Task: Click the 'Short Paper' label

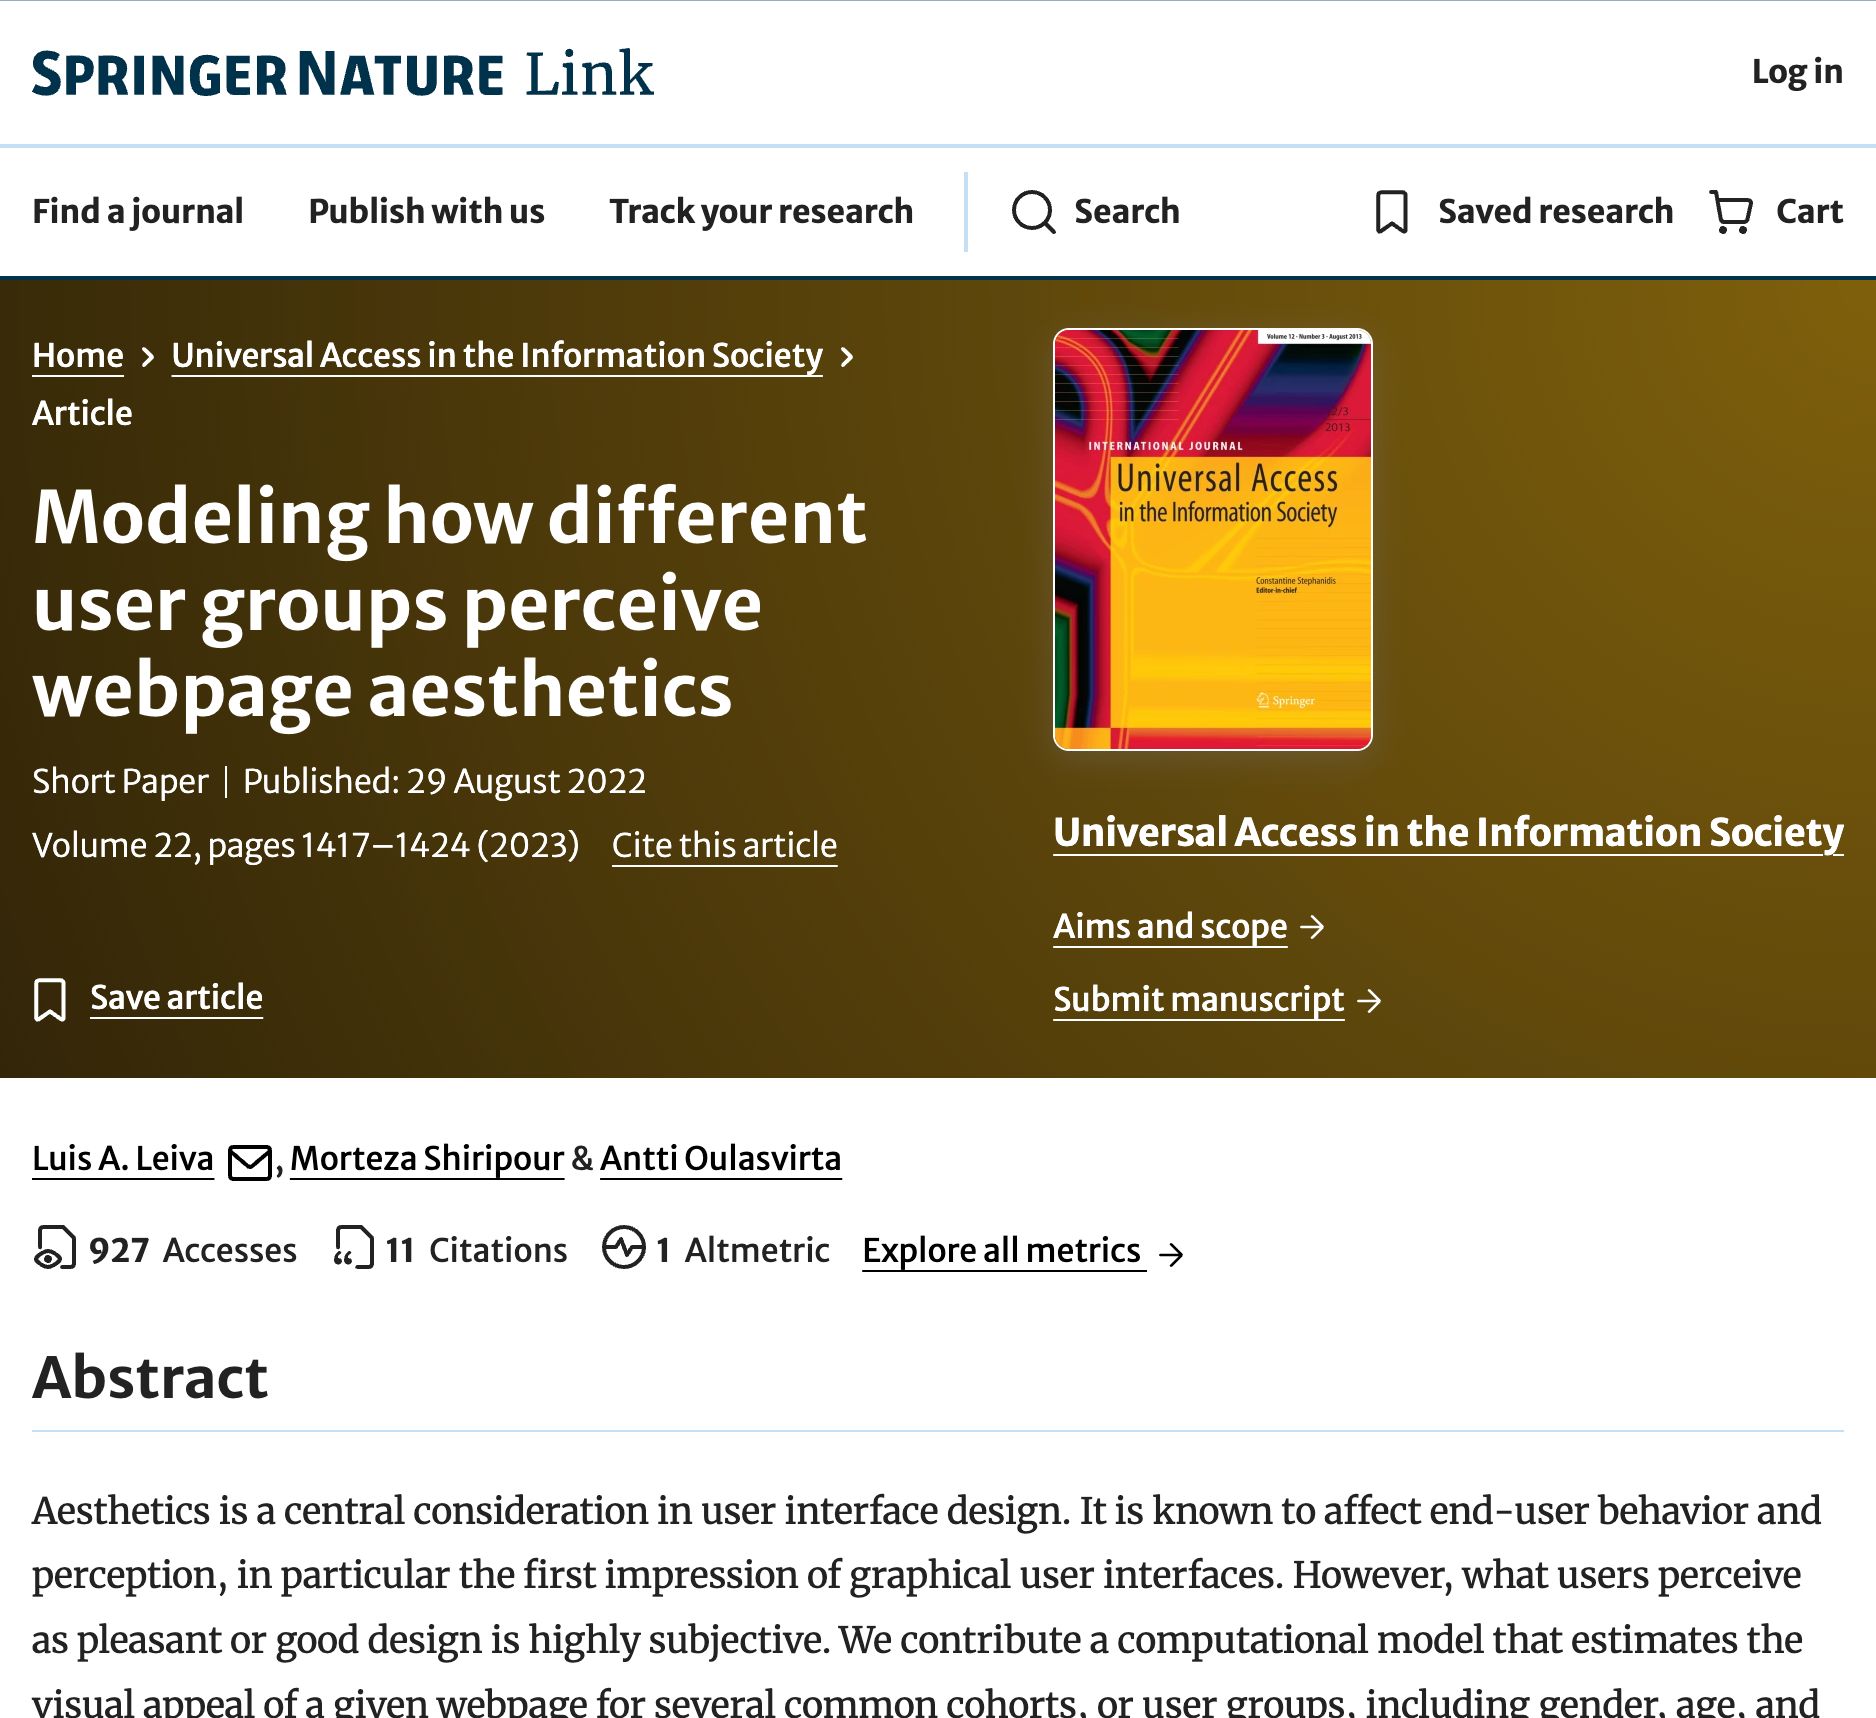Action: [x=120, y=781]
